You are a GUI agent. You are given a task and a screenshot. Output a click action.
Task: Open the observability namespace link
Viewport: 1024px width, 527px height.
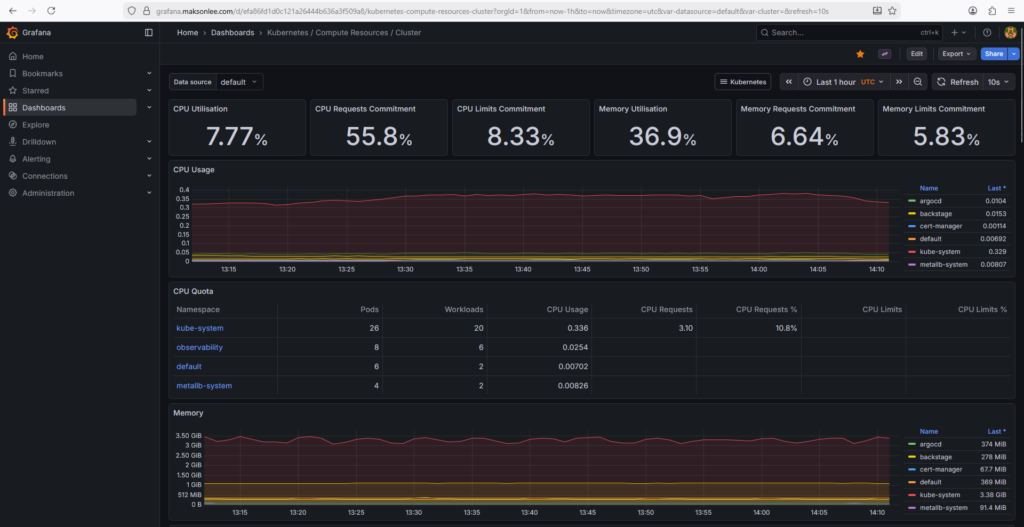point(199,347)
